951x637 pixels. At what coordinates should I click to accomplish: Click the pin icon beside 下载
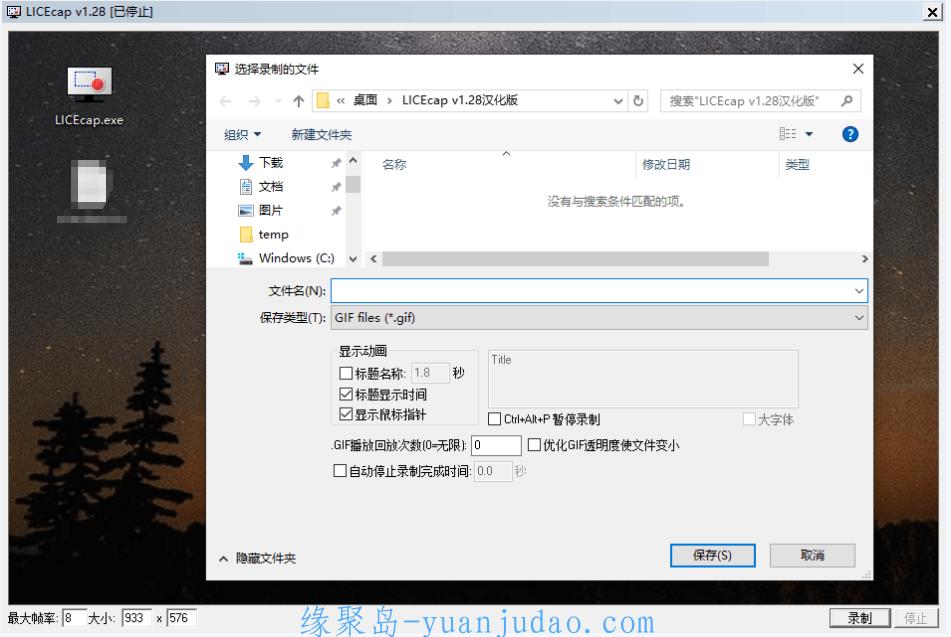336,163
